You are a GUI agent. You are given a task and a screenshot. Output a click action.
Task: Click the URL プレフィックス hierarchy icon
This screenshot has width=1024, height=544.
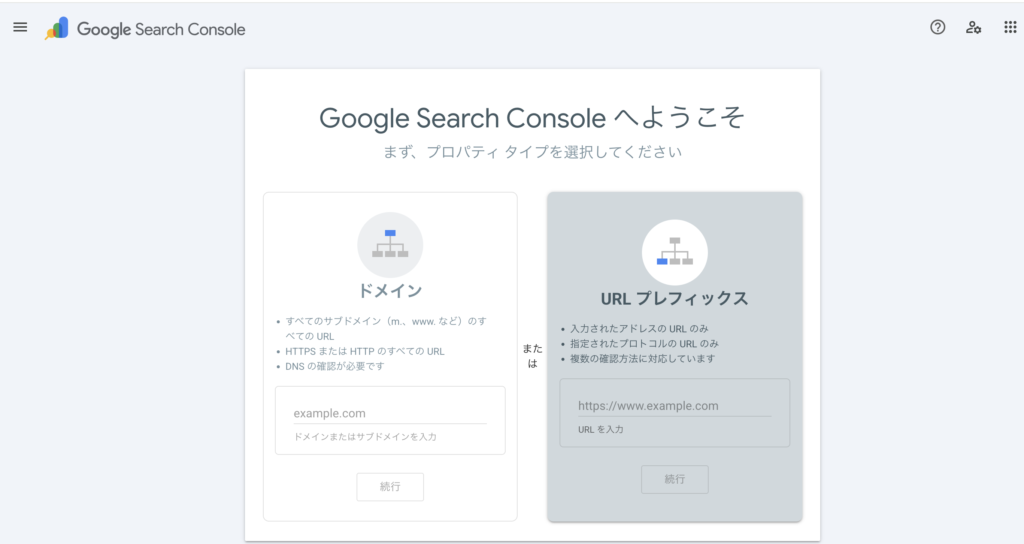coord(675,253)
